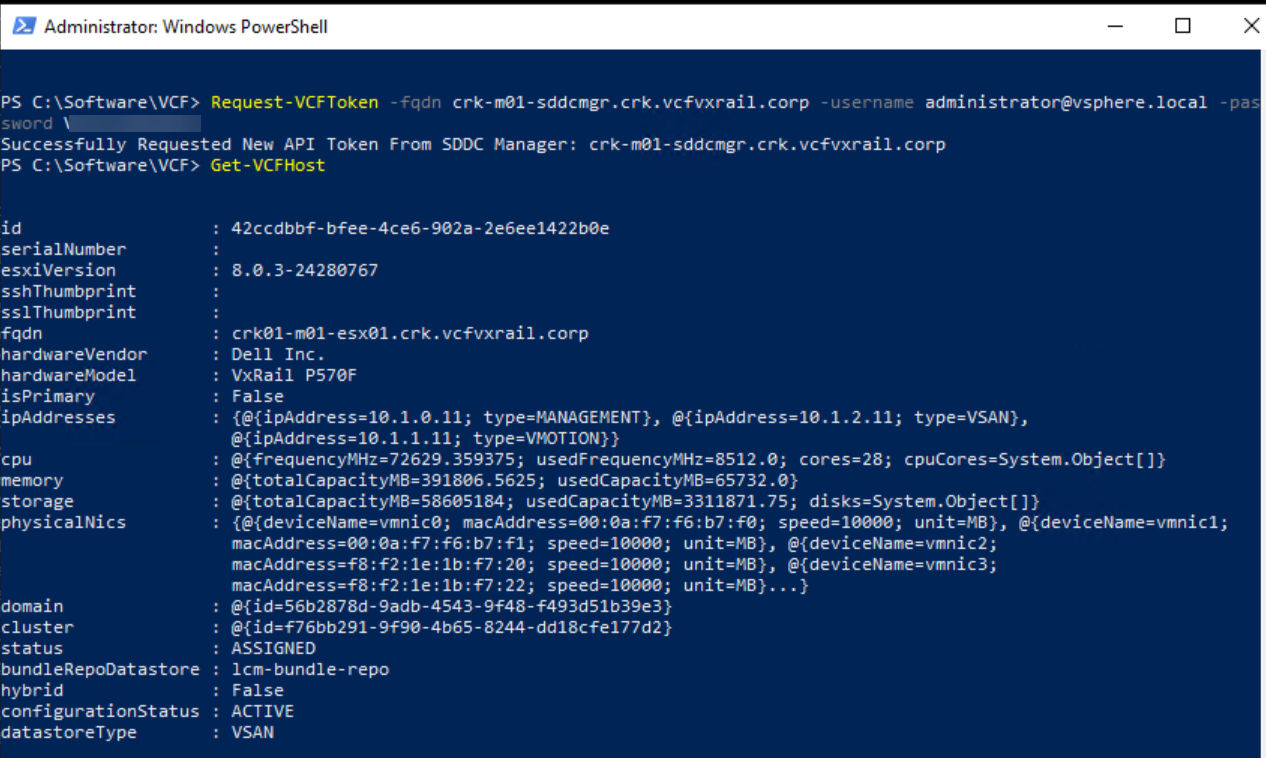Click the Request-VCFToken command text

295,102
